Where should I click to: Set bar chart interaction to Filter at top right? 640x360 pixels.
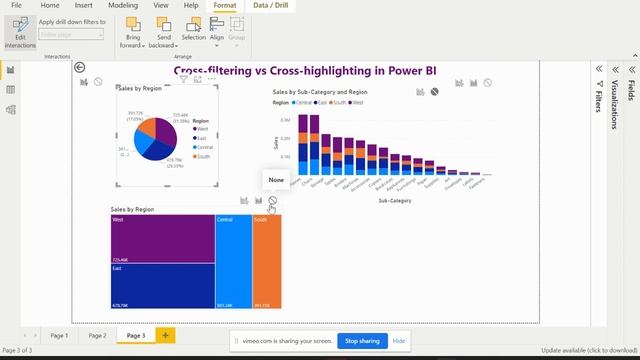pyautogui.click(x=459, y=83)
